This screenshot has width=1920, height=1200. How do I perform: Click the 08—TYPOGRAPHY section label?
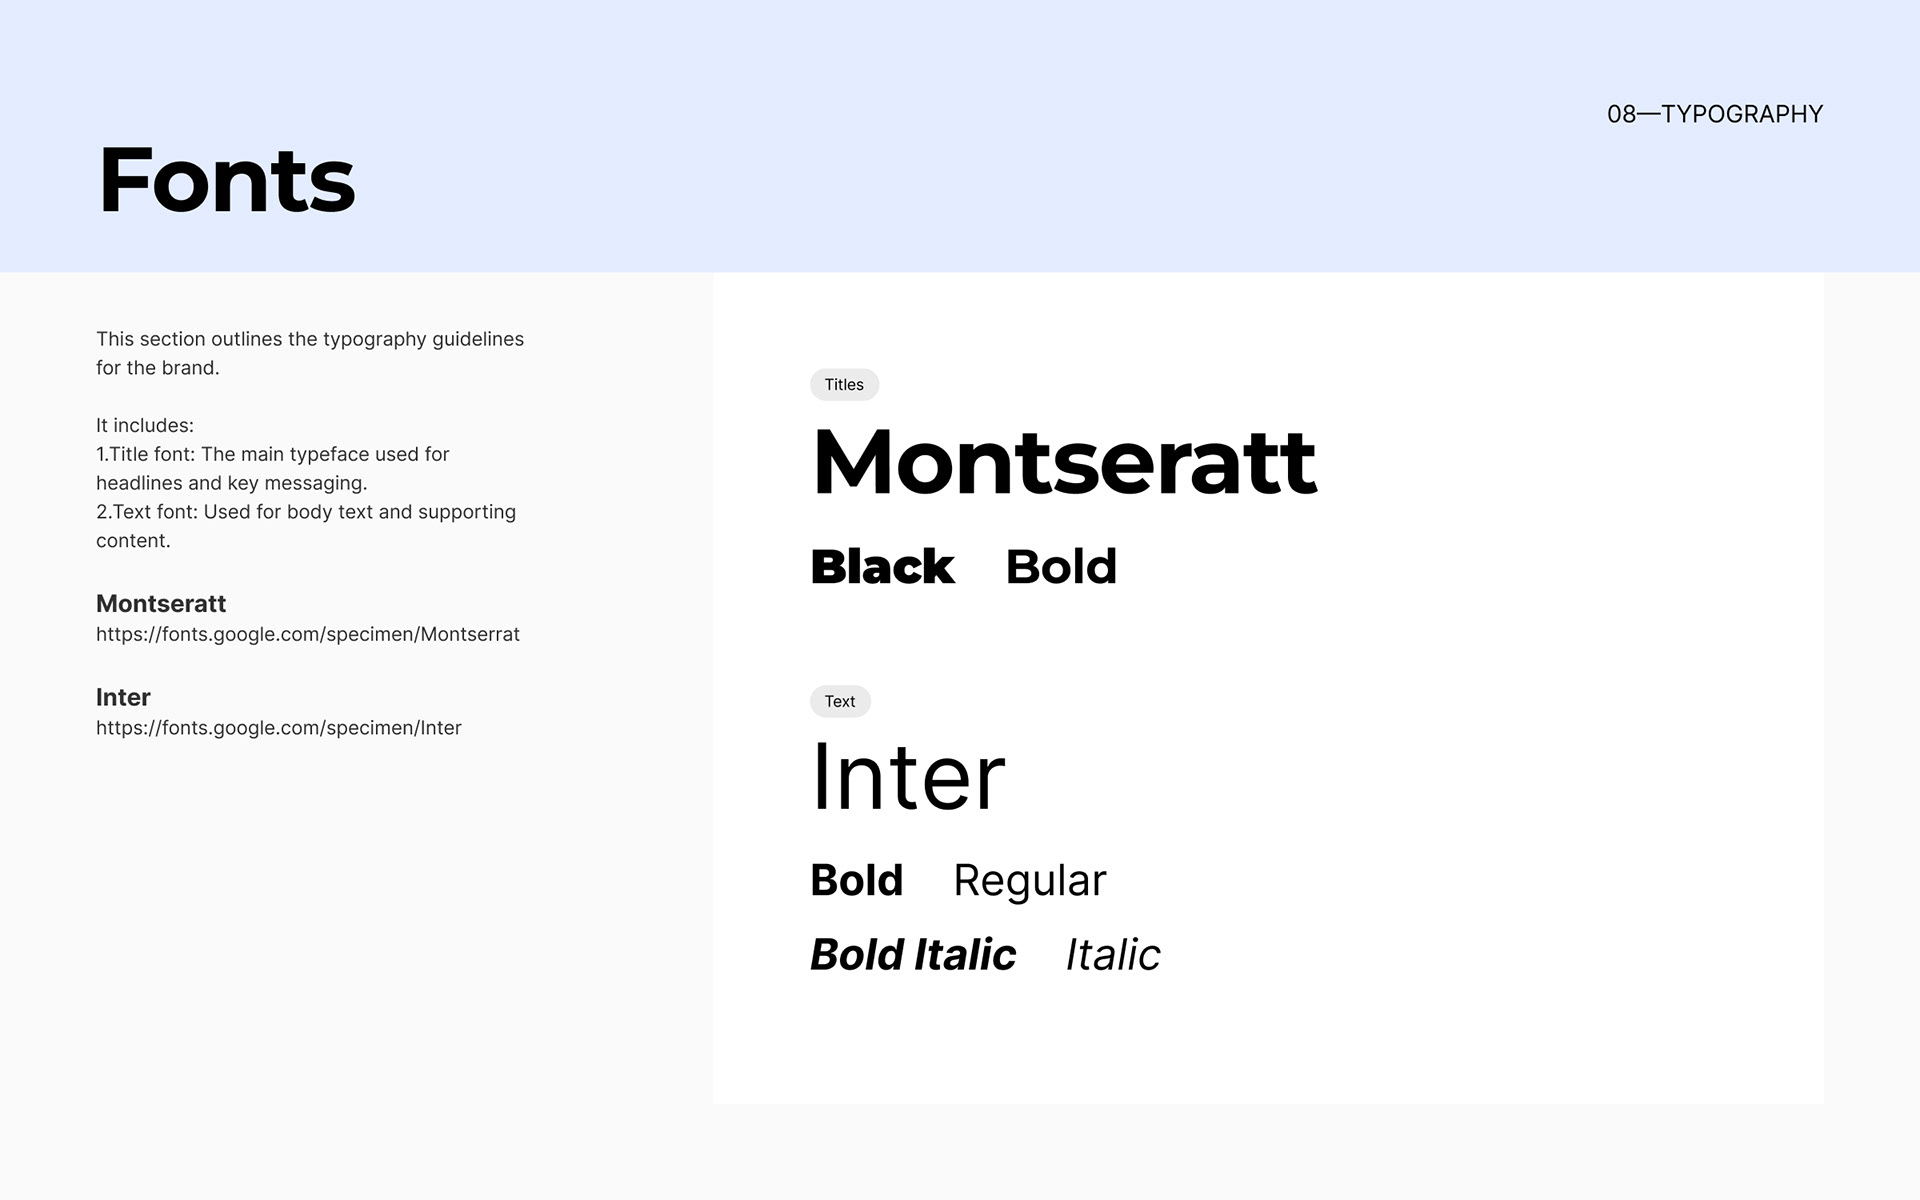[1714, 114]
